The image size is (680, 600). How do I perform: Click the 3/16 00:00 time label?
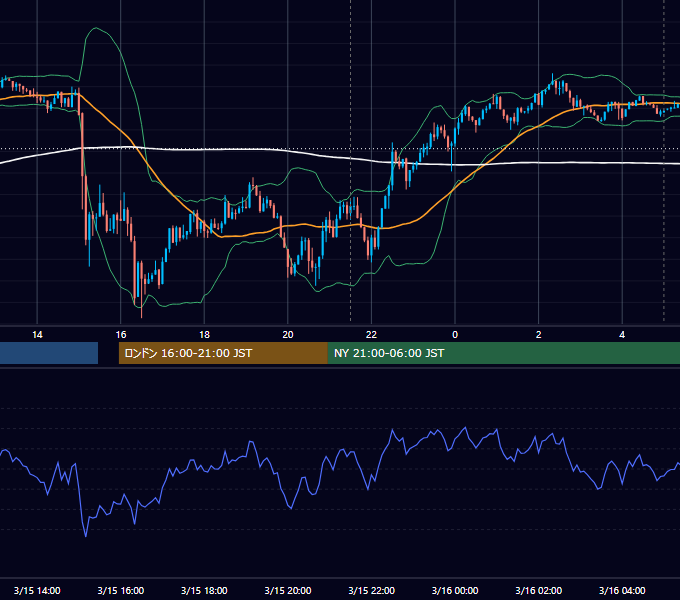coord(455,590)
